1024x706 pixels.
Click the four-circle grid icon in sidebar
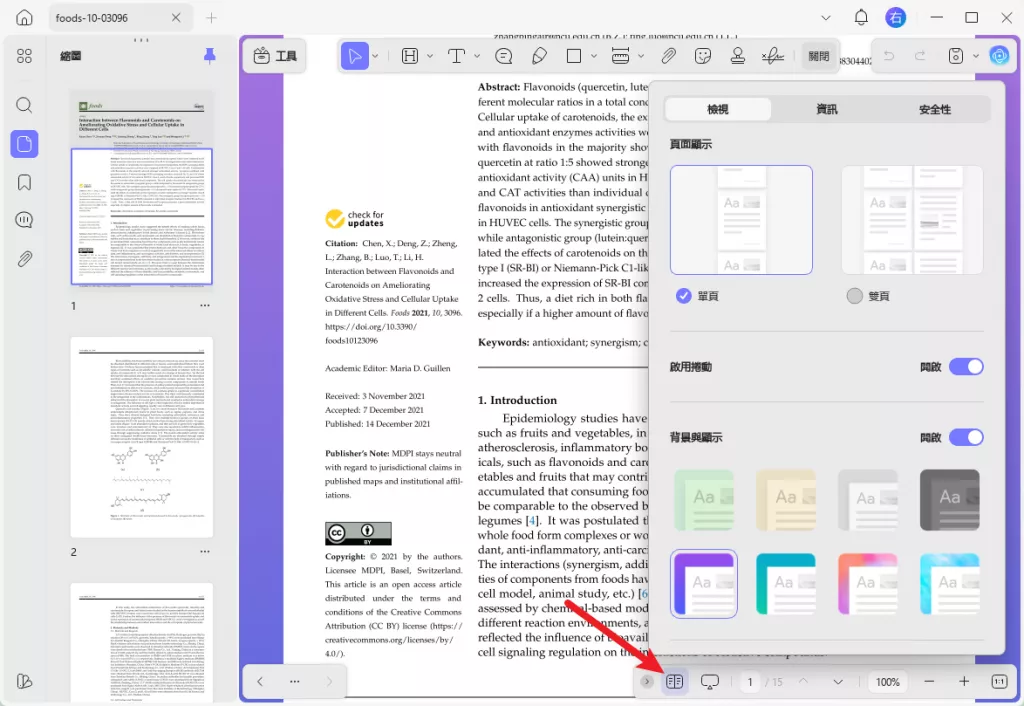point(24,56)
